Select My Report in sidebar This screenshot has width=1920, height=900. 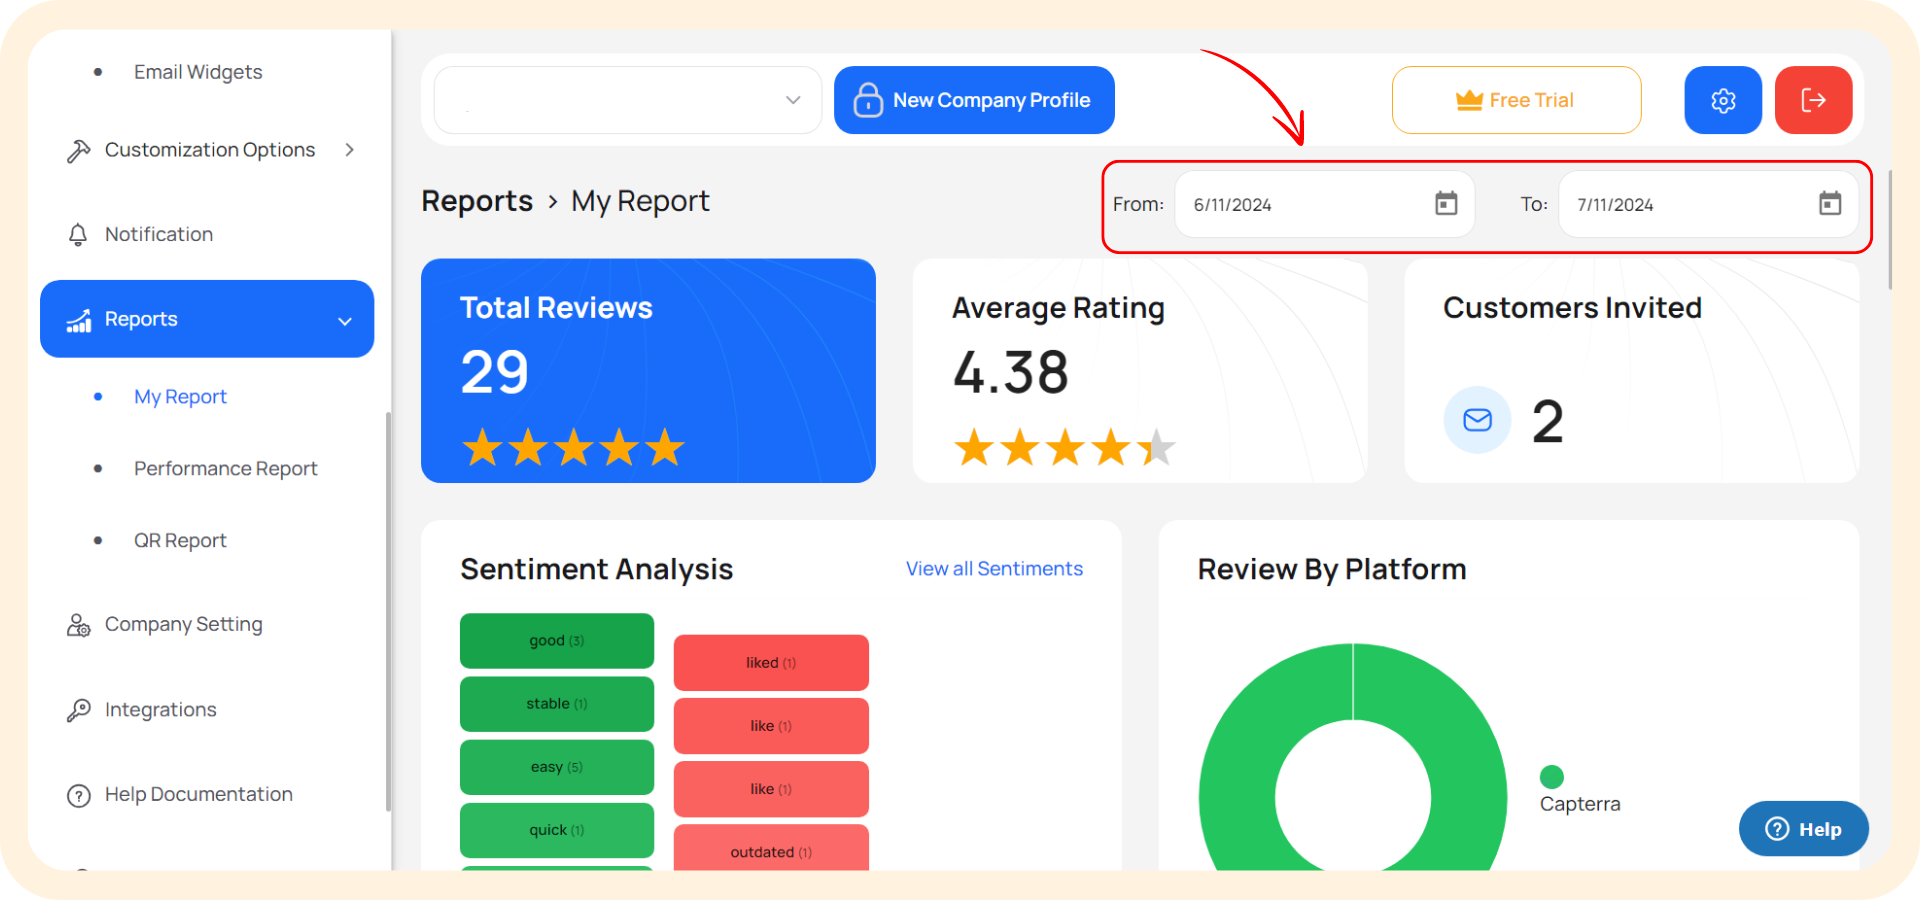tap(180, 397)
